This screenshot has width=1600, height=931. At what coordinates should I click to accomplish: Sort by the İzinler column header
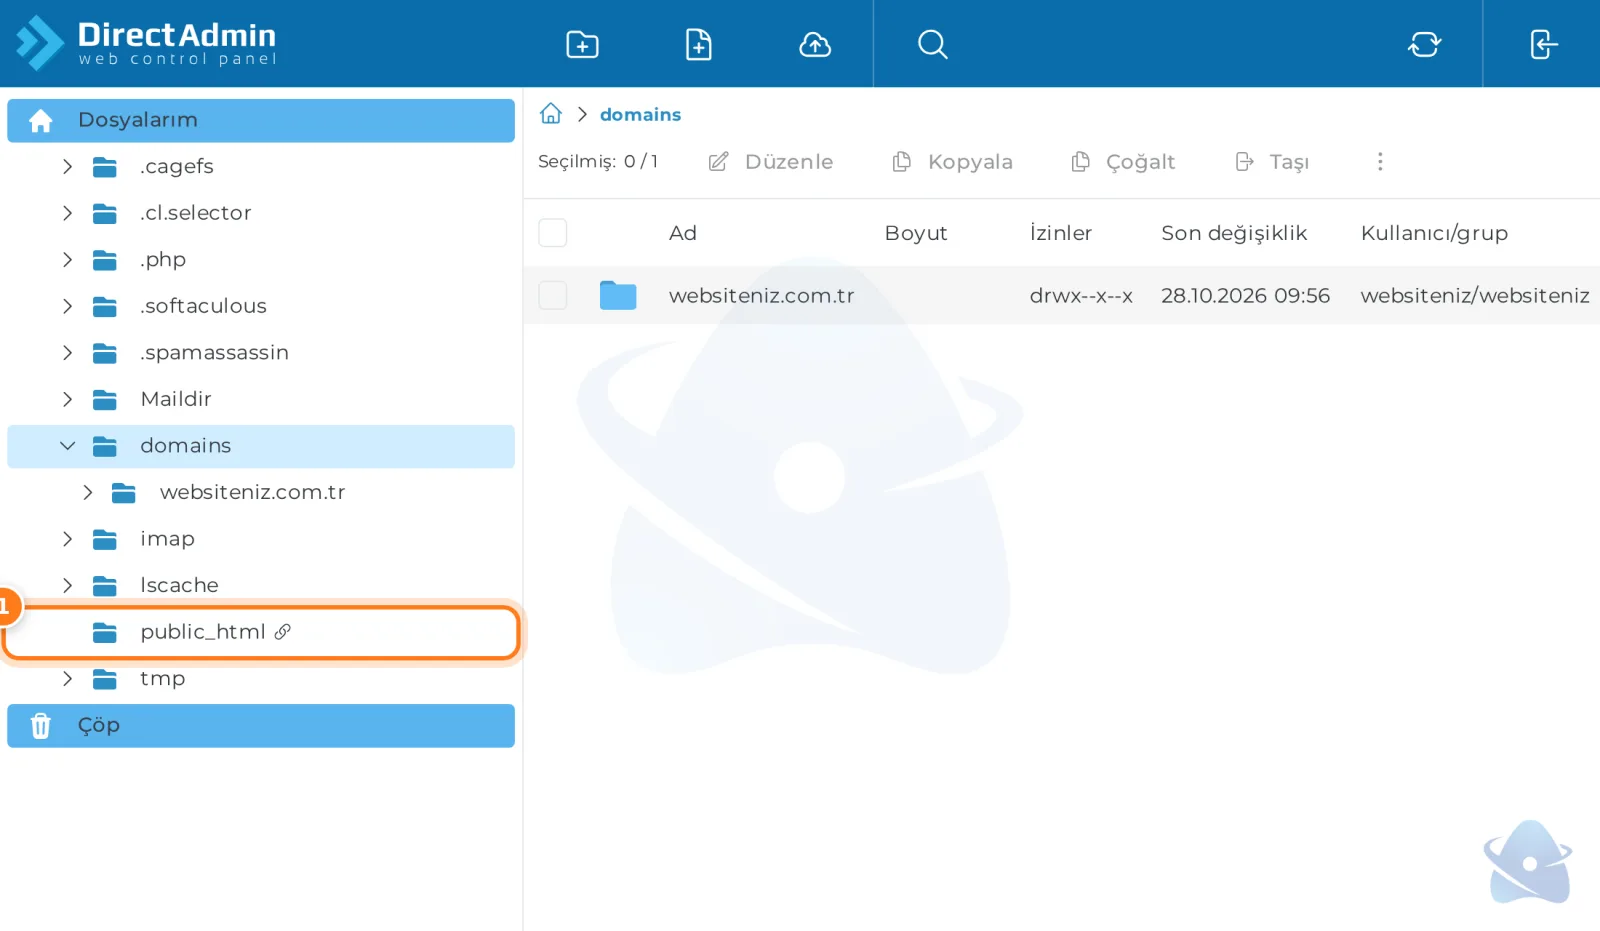[1060, 233]
